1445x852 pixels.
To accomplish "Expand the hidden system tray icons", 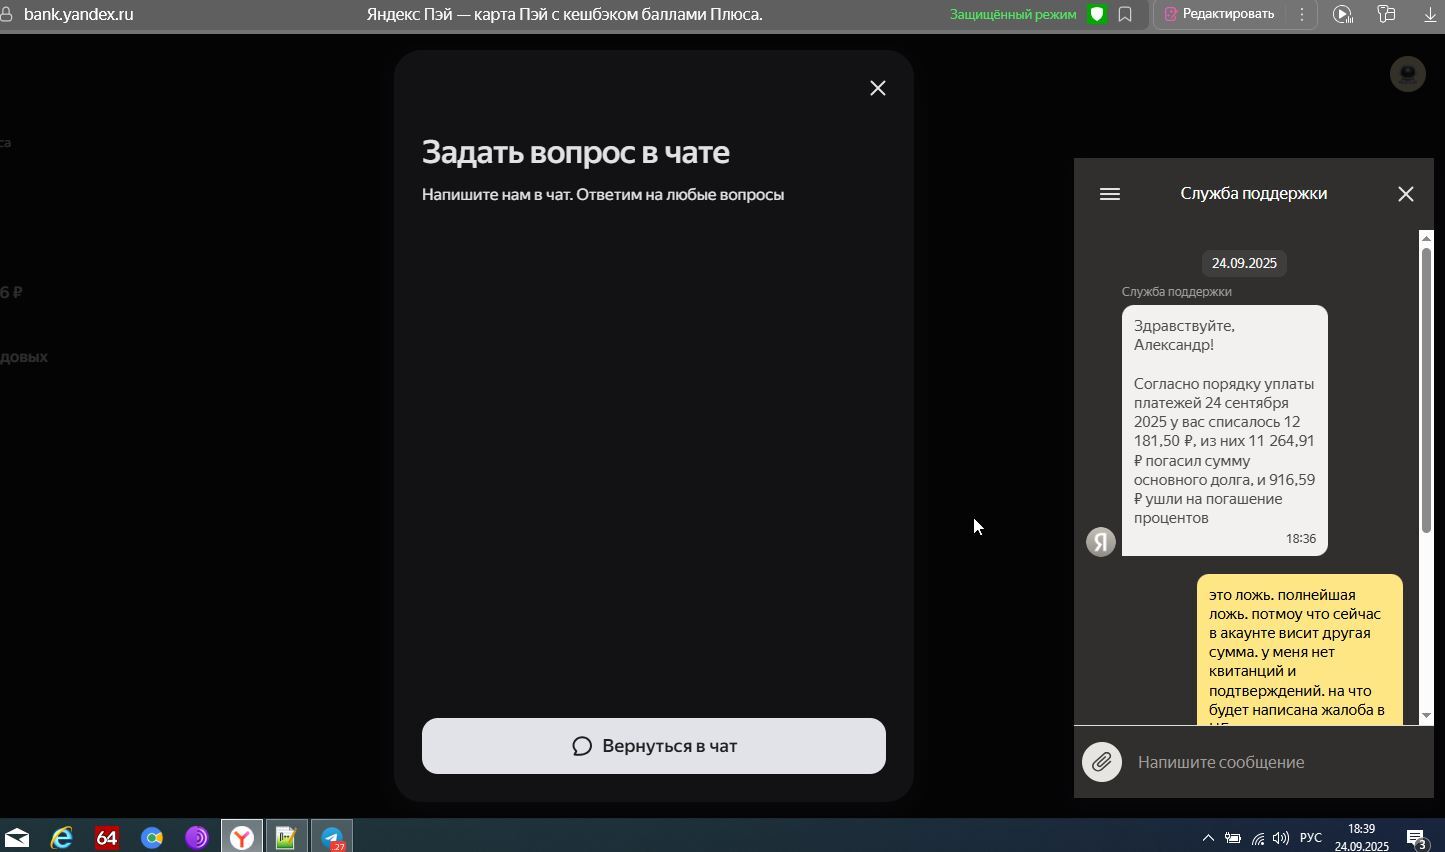I will click(x=1207, y=838).
